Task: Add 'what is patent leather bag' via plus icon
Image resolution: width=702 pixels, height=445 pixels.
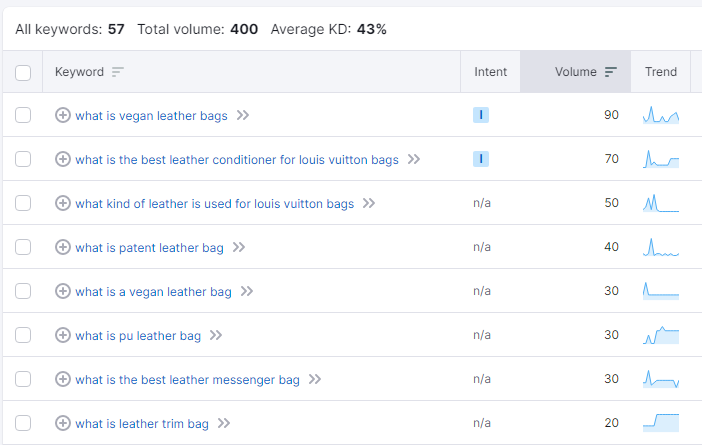Action: coord(63,247)
